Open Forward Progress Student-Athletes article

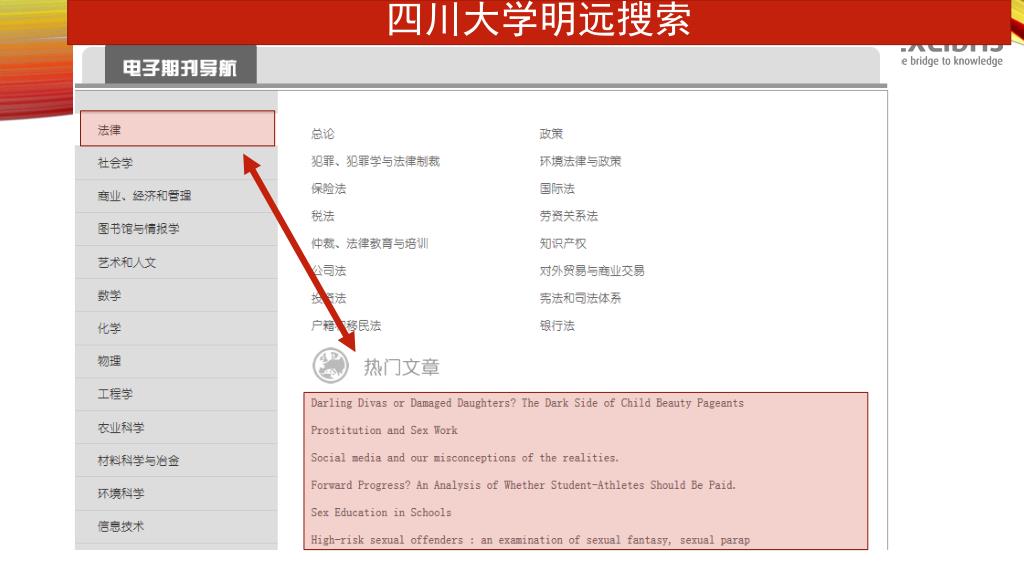523,485
